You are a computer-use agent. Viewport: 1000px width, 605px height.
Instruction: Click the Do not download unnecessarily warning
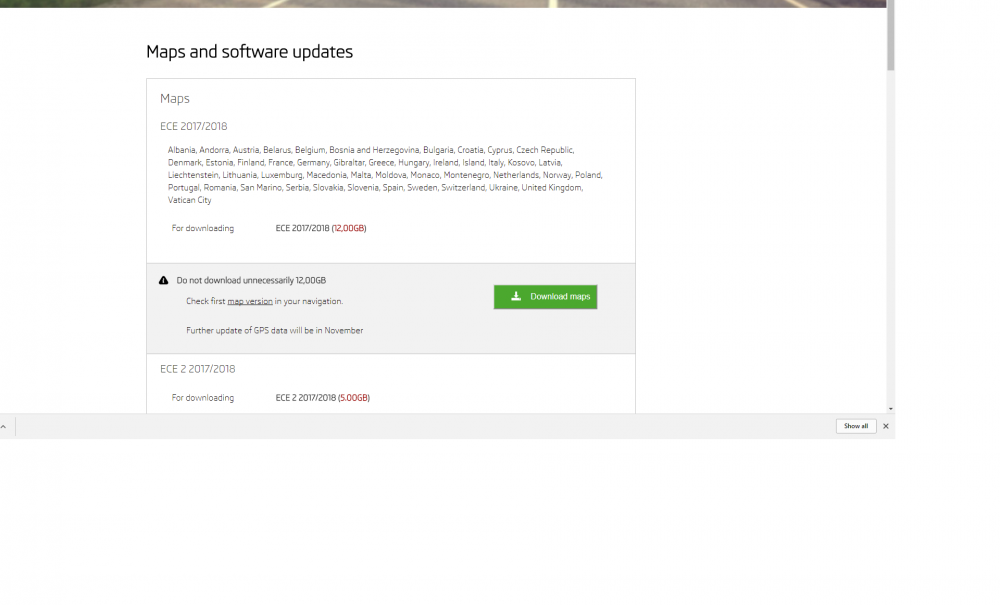[251, 281]
